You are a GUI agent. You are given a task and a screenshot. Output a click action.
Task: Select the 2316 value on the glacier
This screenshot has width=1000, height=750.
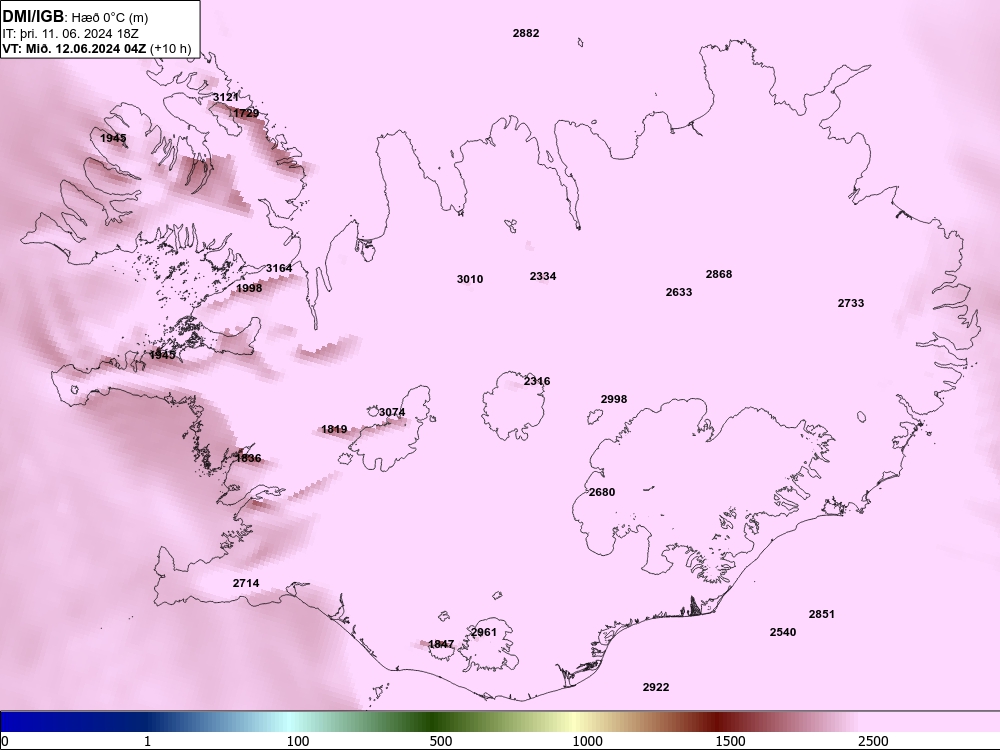tap(537, 381)
